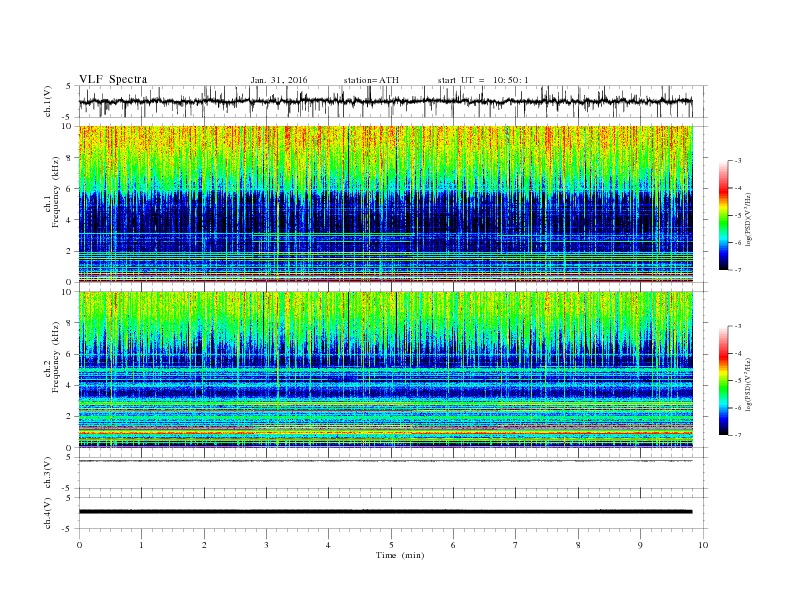
Task: Click ch.1 frequency axis label "4"
Action: pos(69,220)
